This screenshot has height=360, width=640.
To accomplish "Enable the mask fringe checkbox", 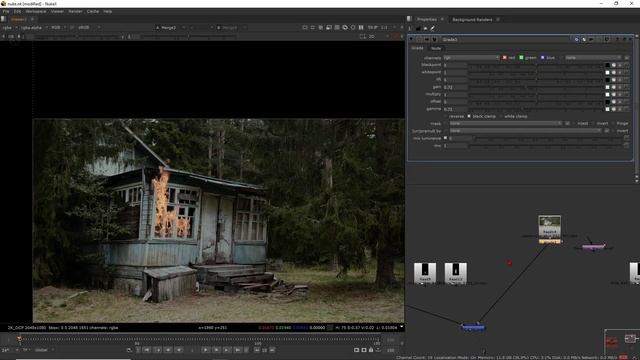I will (x=613, y=123).
